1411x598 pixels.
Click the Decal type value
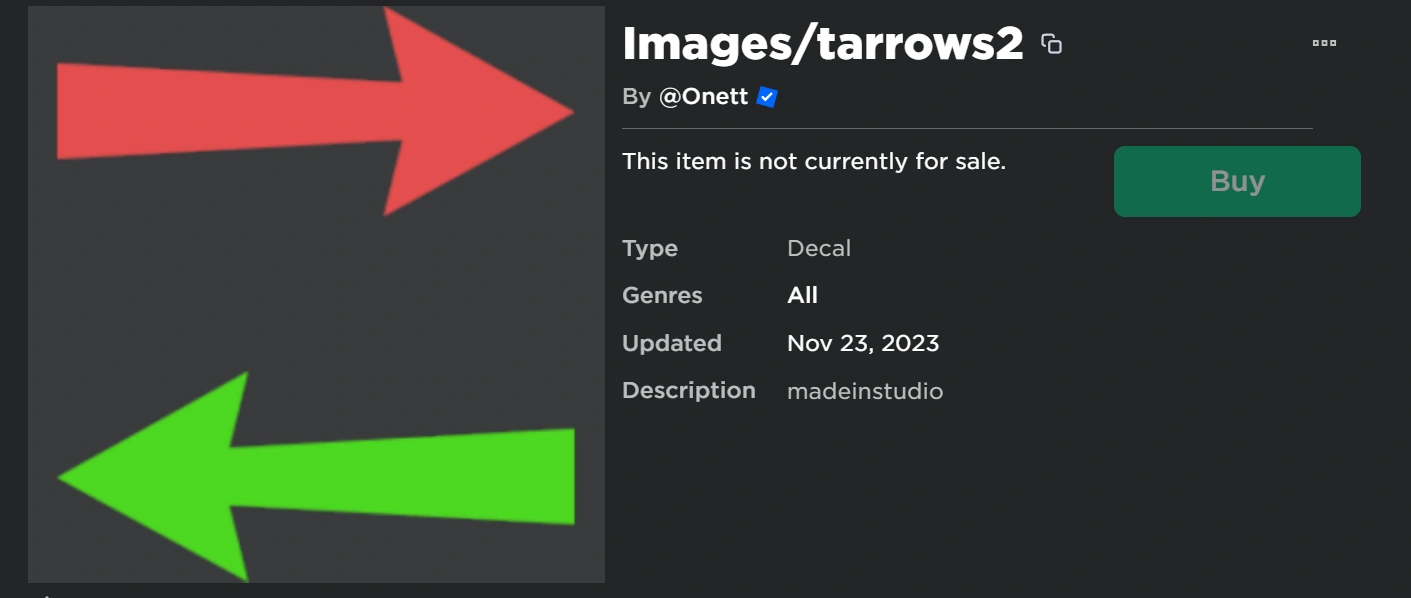[819, 249]
